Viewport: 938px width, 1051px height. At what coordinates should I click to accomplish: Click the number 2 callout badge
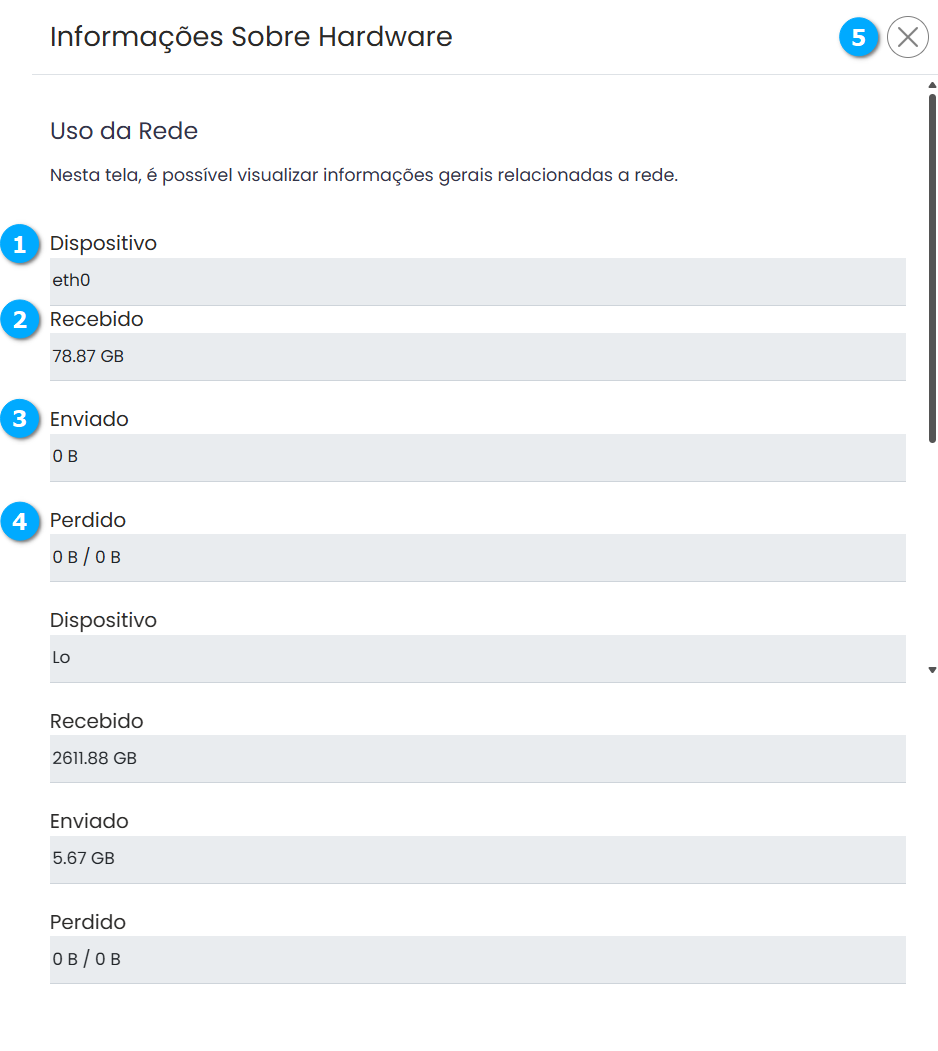click(x=19, y=321)
